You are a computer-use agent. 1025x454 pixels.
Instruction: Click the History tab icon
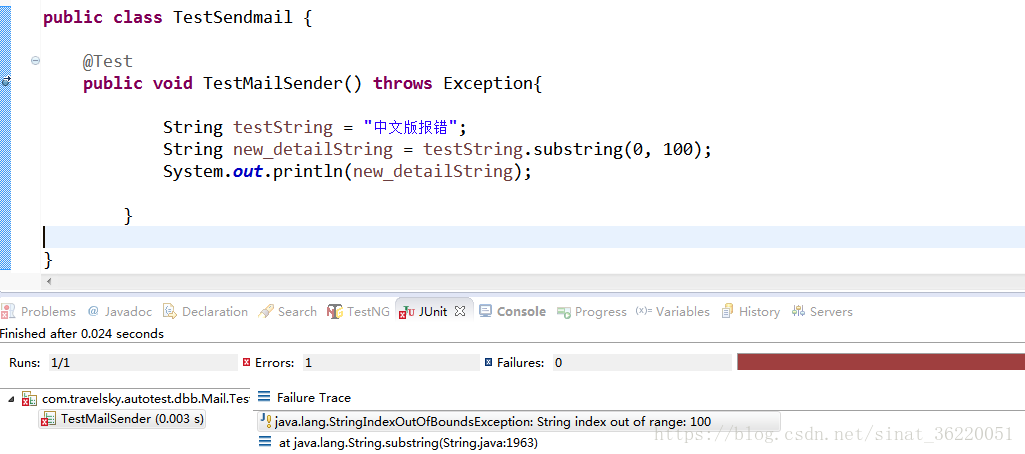click(727, 312)
